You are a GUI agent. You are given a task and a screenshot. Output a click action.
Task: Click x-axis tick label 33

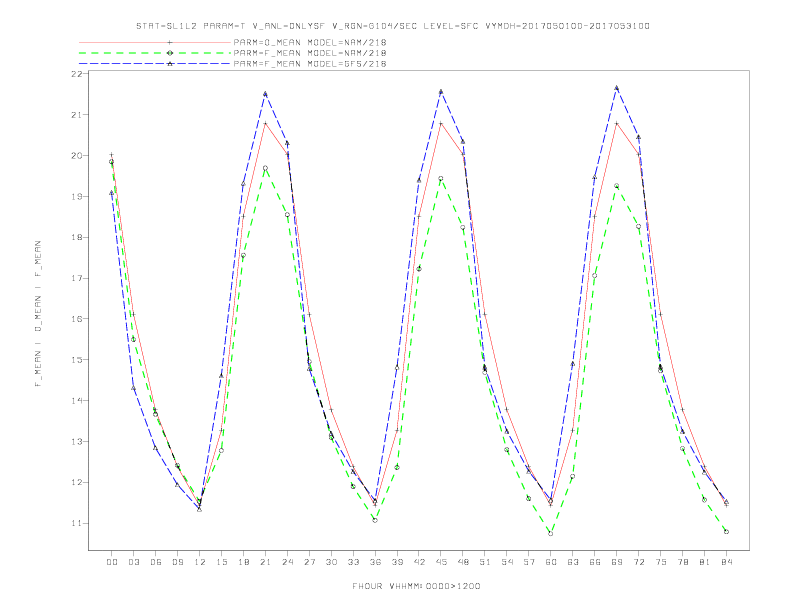pyautogui.click(x=353, y=562)
